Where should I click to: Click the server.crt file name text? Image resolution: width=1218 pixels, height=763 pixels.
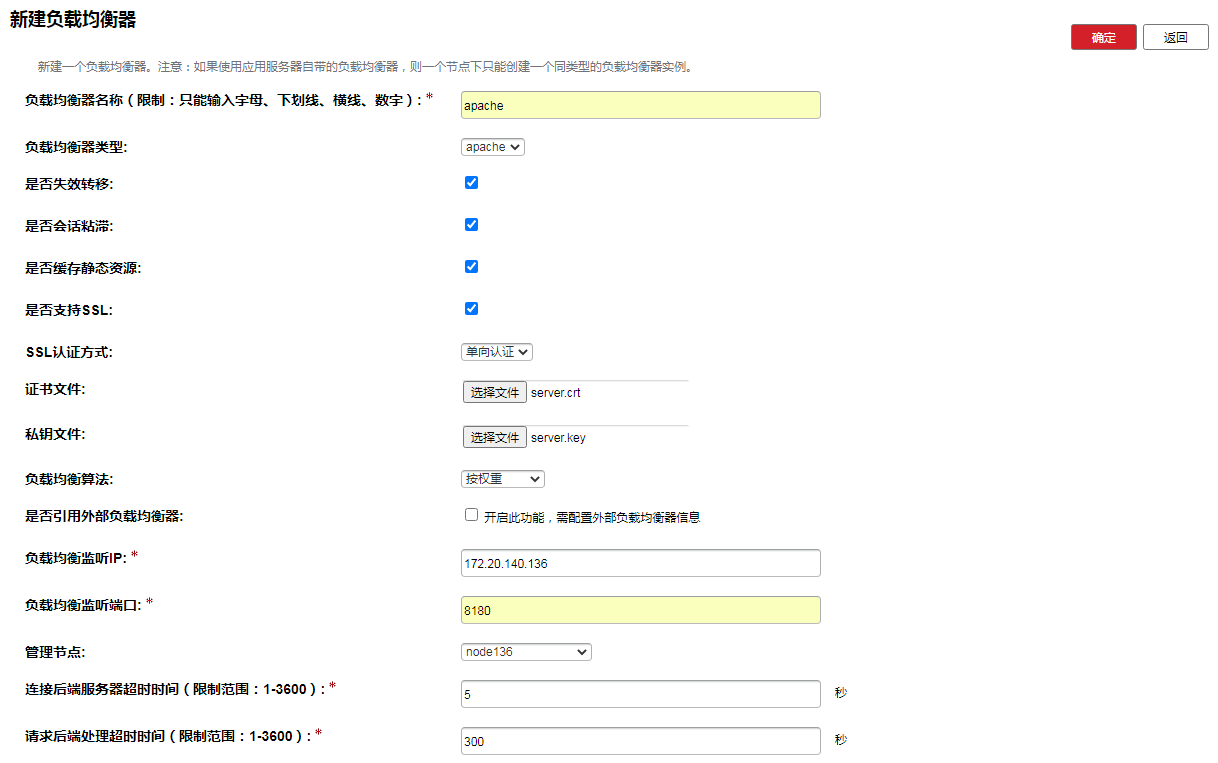[x=556, y=393]
